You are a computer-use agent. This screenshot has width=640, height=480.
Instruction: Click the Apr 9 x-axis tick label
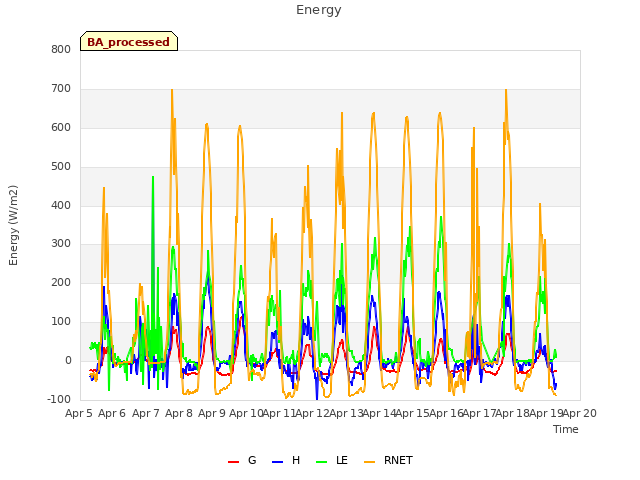(x=212, y=413)
